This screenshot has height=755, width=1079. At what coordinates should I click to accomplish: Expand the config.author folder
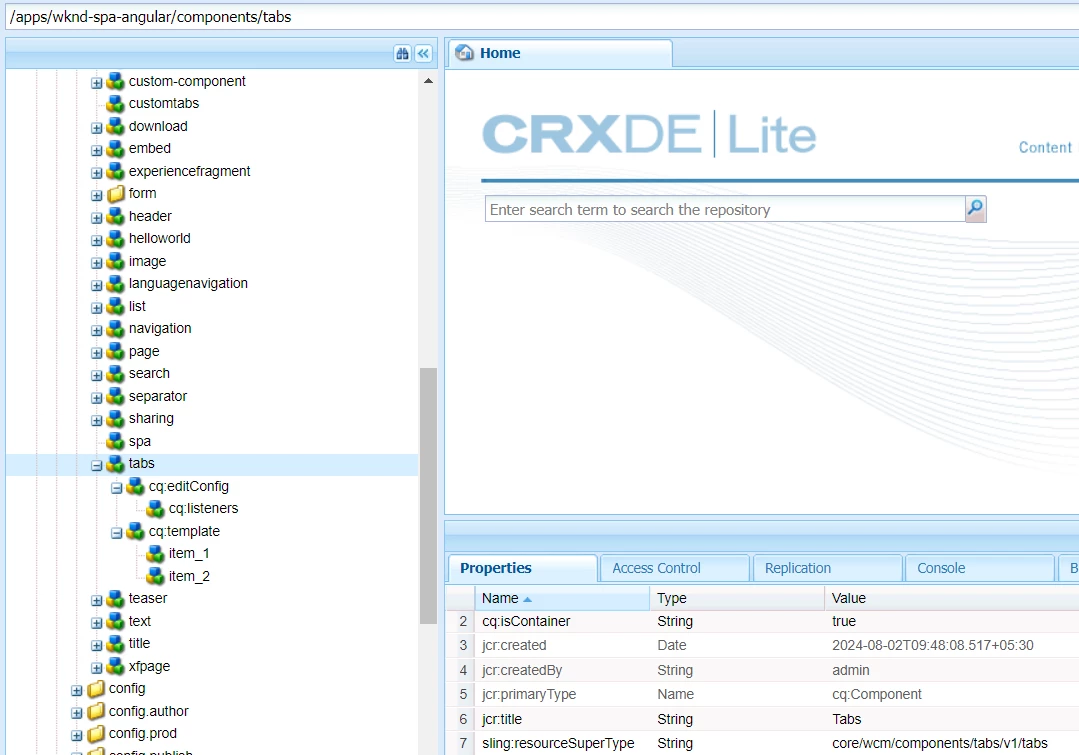click(x=77, y=714)
